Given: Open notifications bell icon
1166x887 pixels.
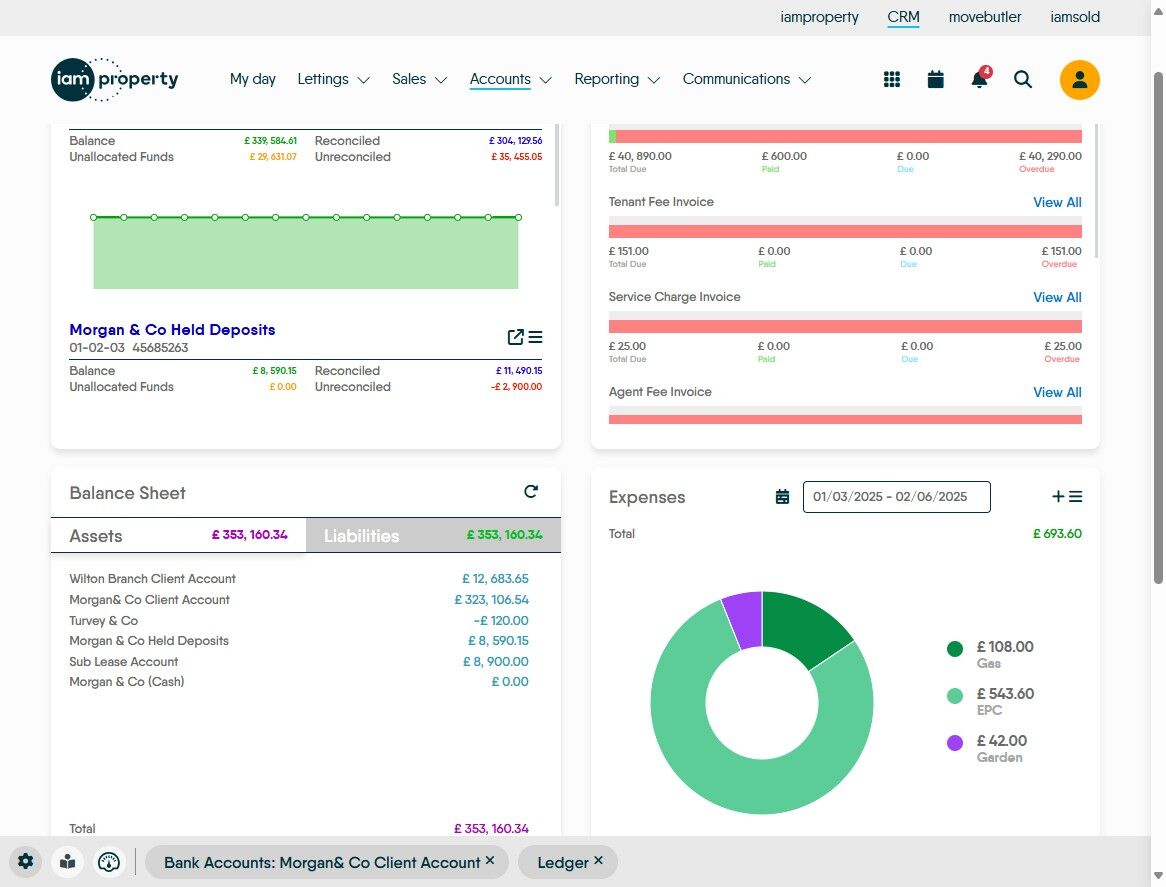Looking at the screenshot, I should point(979,80).
